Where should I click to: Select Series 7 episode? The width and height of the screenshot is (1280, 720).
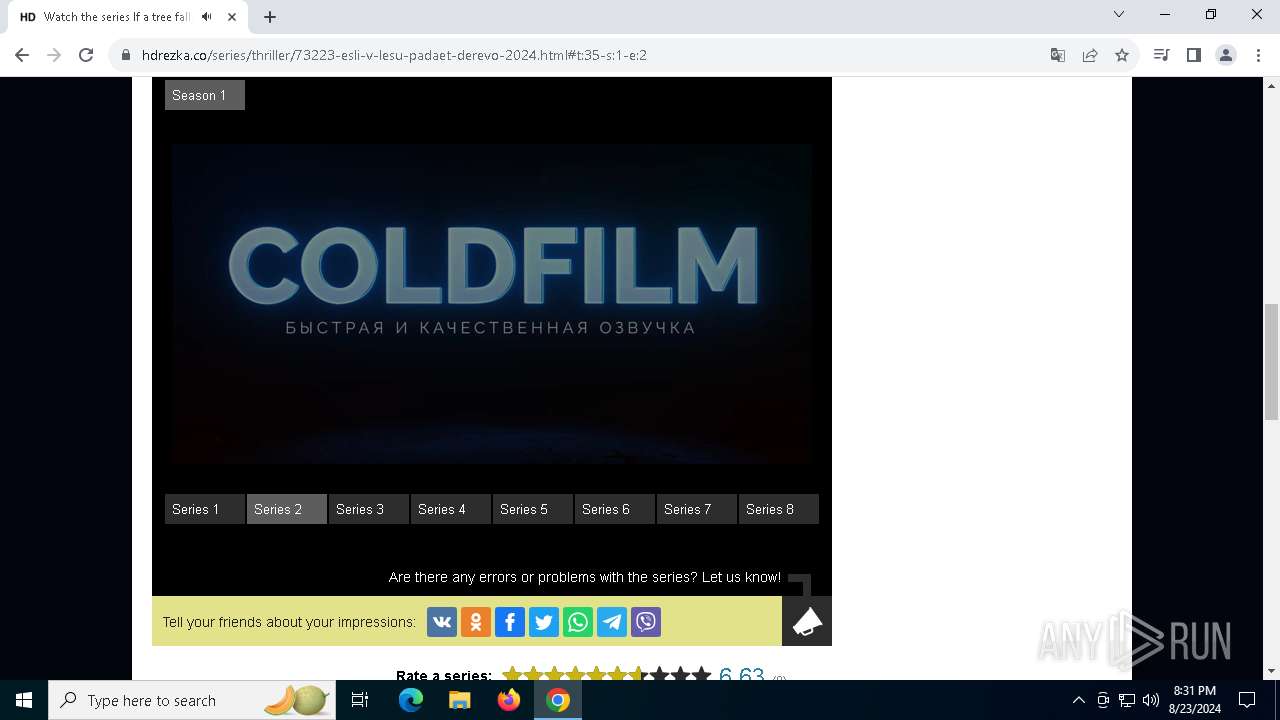[697, 509]
